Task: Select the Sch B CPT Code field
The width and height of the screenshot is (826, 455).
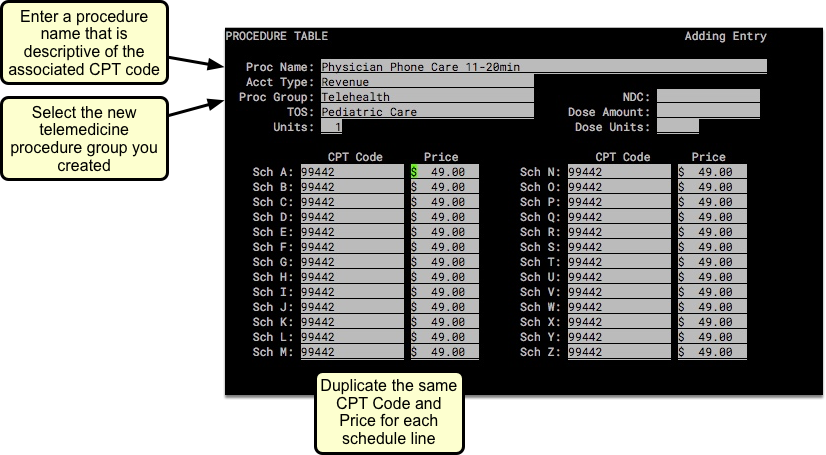Action: click(x=352, y=186)
